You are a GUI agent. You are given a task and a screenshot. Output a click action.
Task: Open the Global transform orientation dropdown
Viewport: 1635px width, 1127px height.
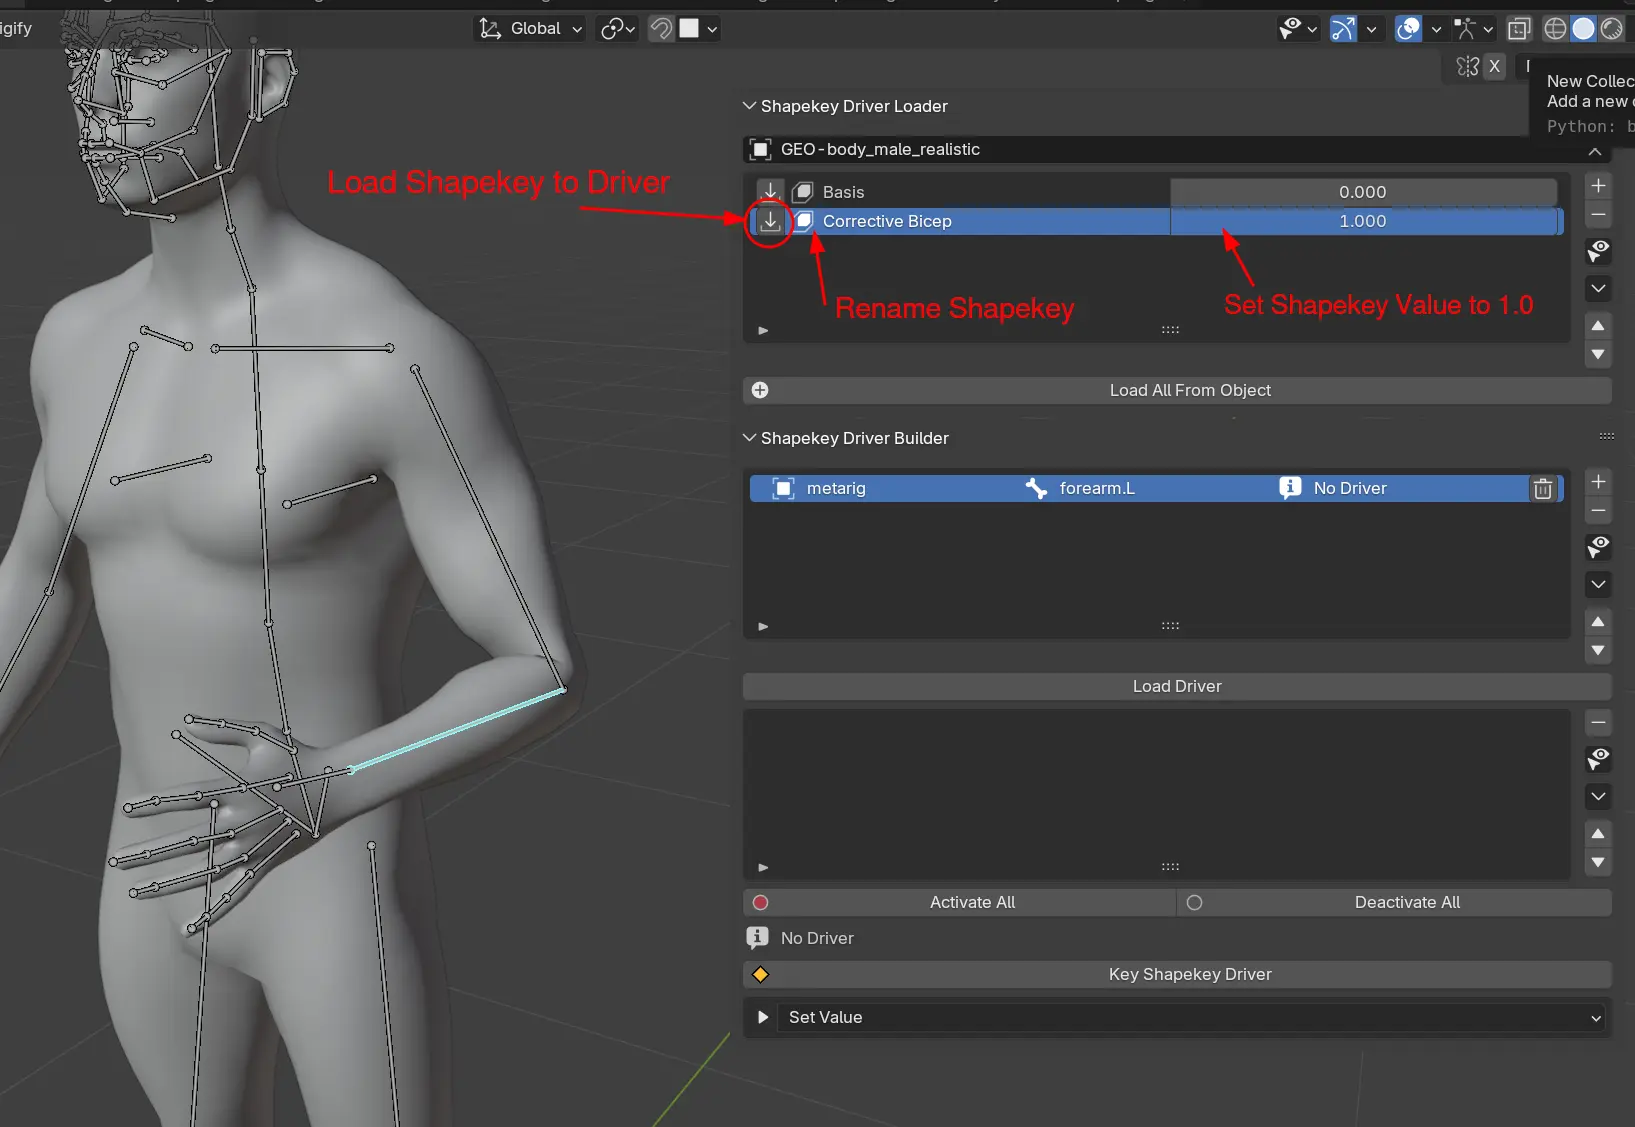tap(530, 29)
